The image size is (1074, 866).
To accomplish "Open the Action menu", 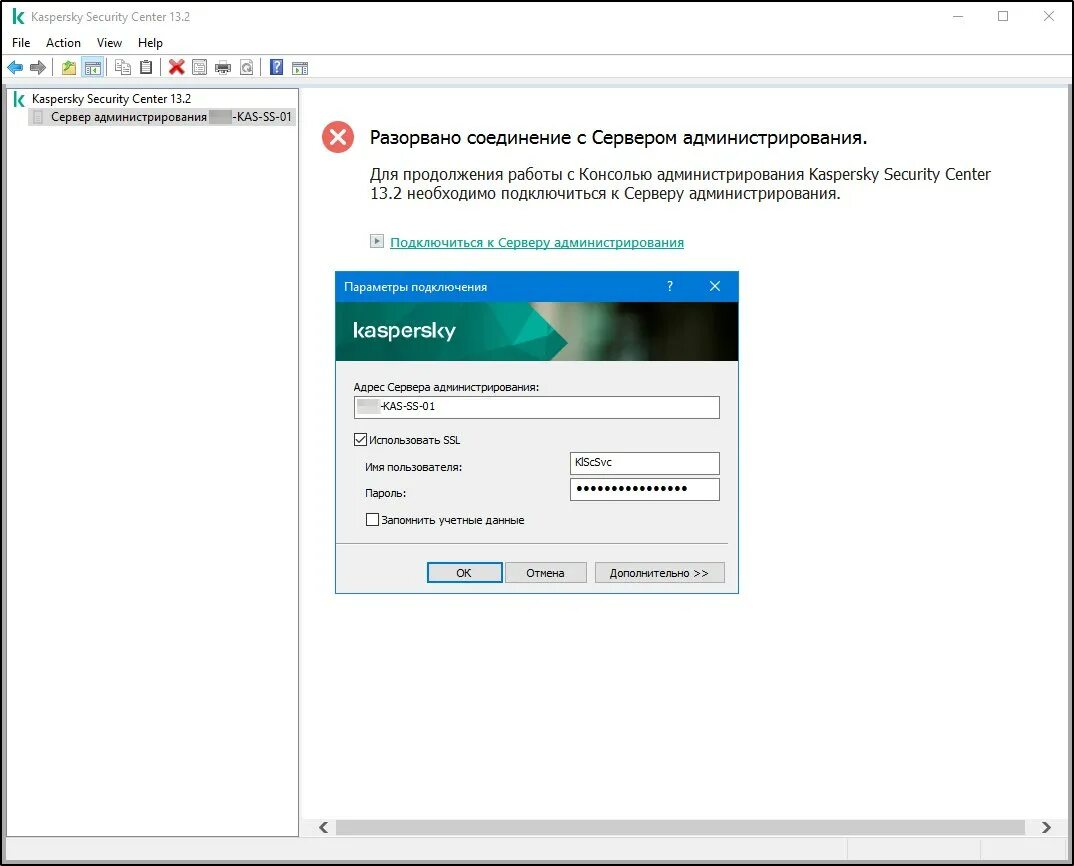I will pyautogui.click(x=63, y=42).
